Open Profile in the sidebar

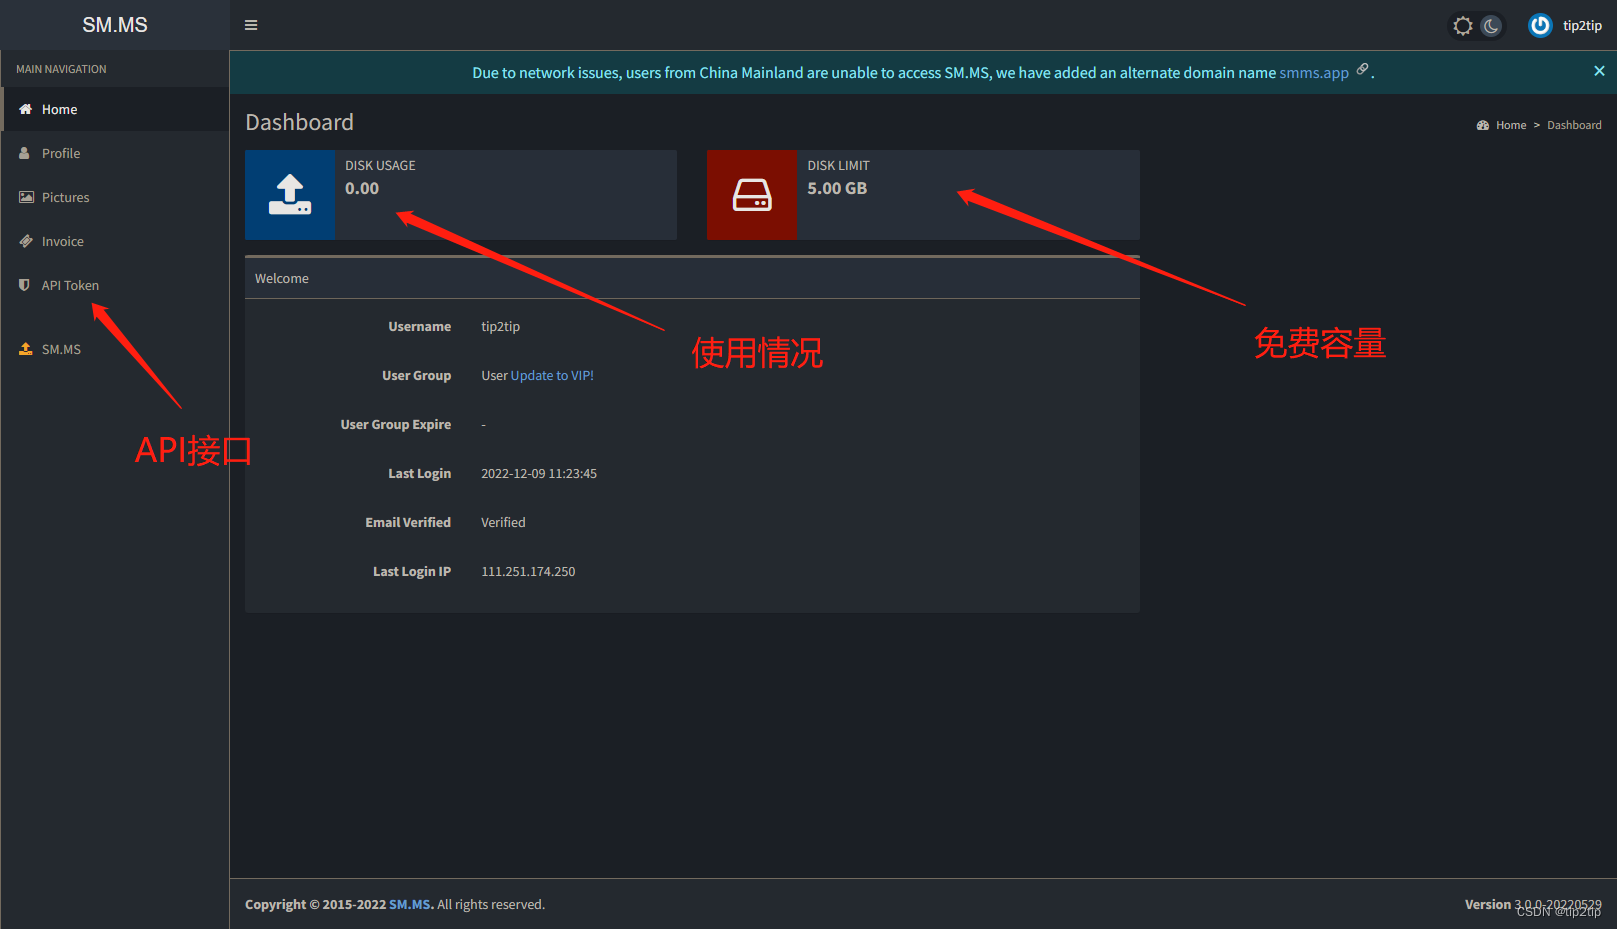(115, 153)
